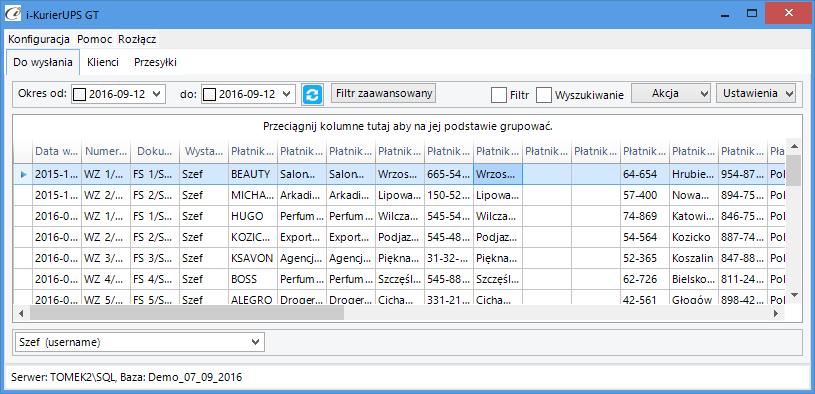The image size is (815, 394).
Task: Select the ALEGRO cell
Action: pyautogui.click(x=253, y=298)
